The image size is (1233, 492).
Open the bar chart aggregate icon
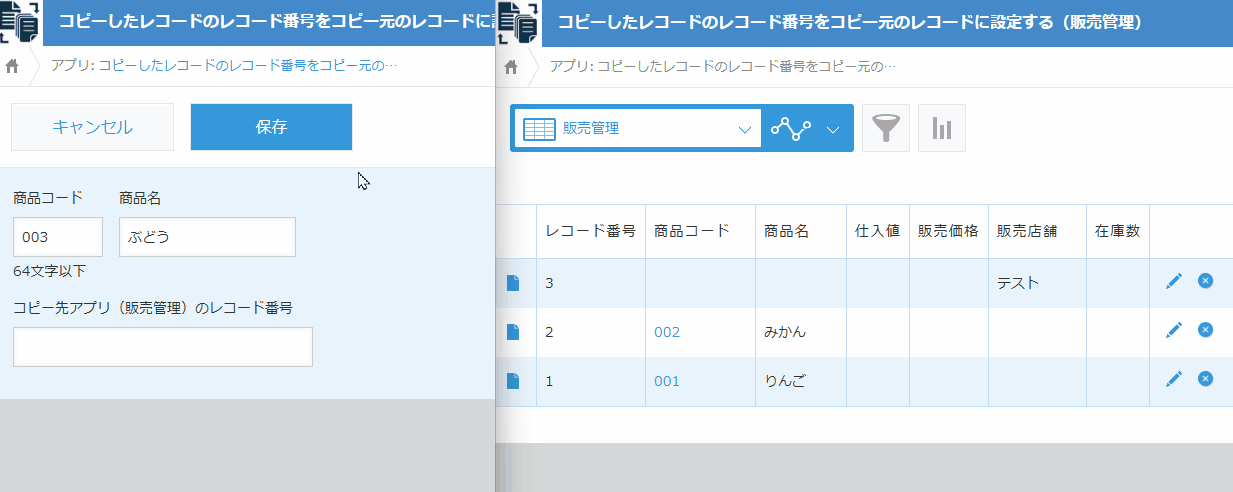coord(941,128)
